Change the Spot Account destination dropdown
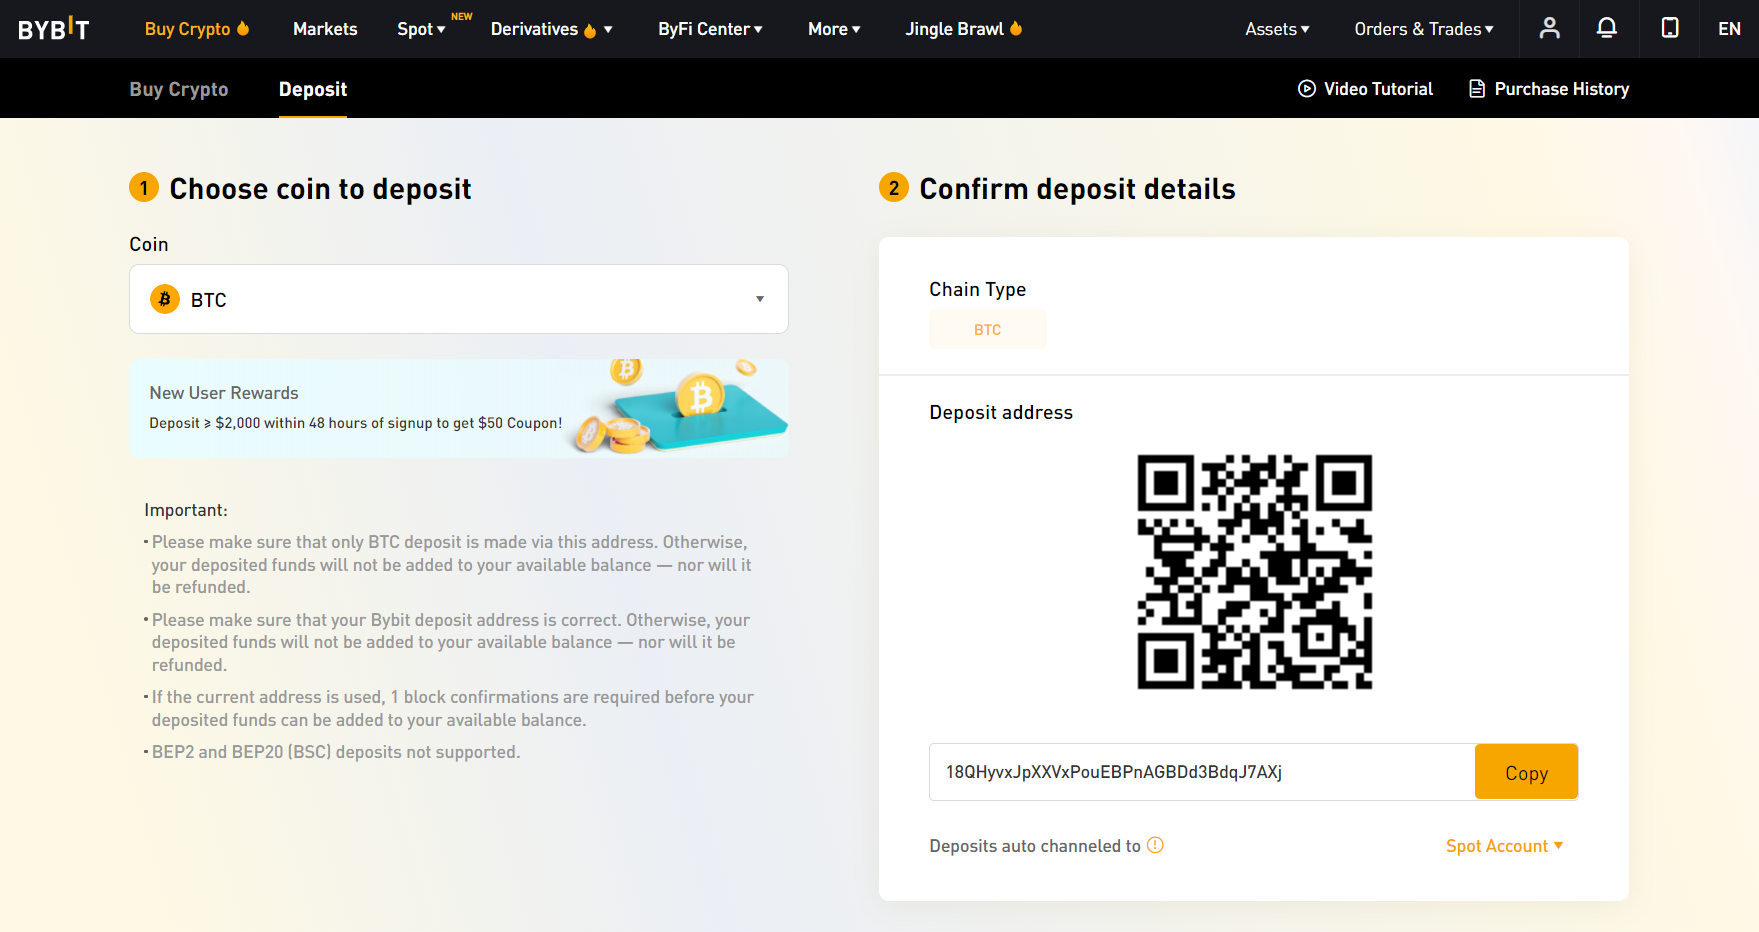This screenshot has height=932, width=1759. point(1504,846)
